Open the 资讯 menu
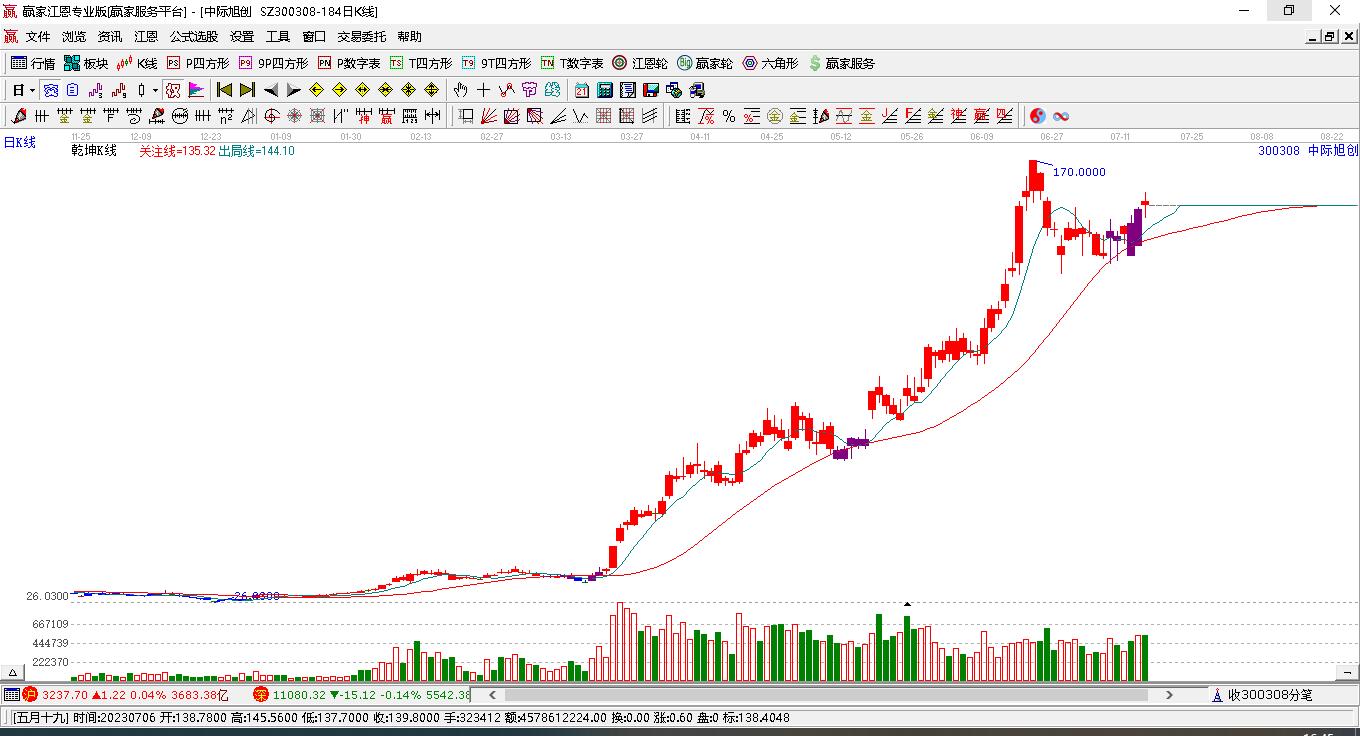 pos(110,37)
